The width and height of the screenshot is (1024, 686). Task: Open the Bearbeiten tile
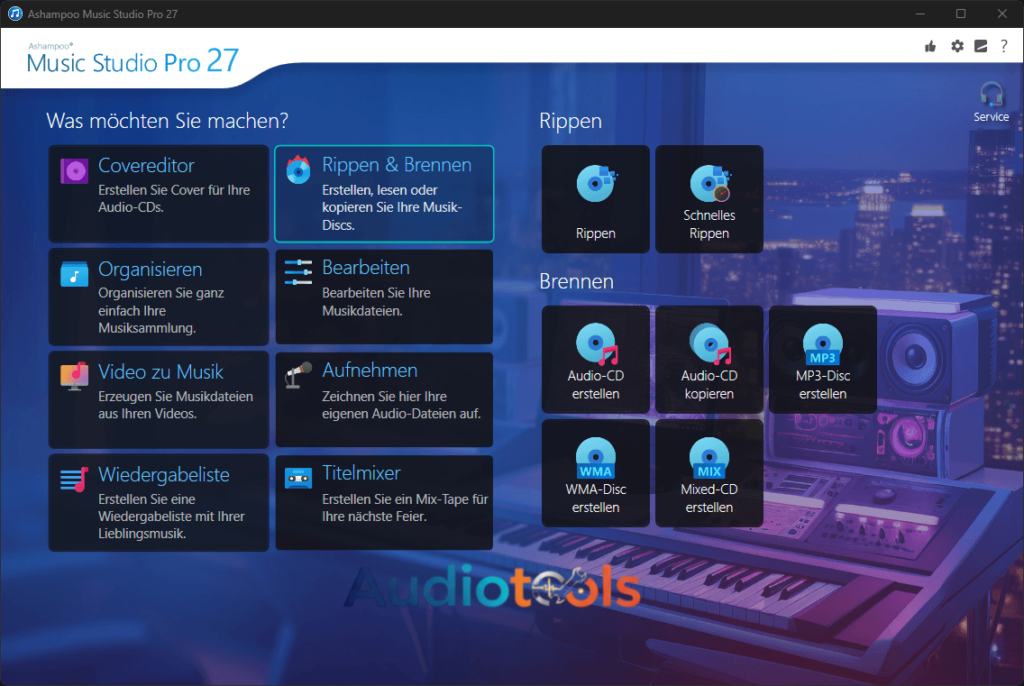click(x=384, y=297)
